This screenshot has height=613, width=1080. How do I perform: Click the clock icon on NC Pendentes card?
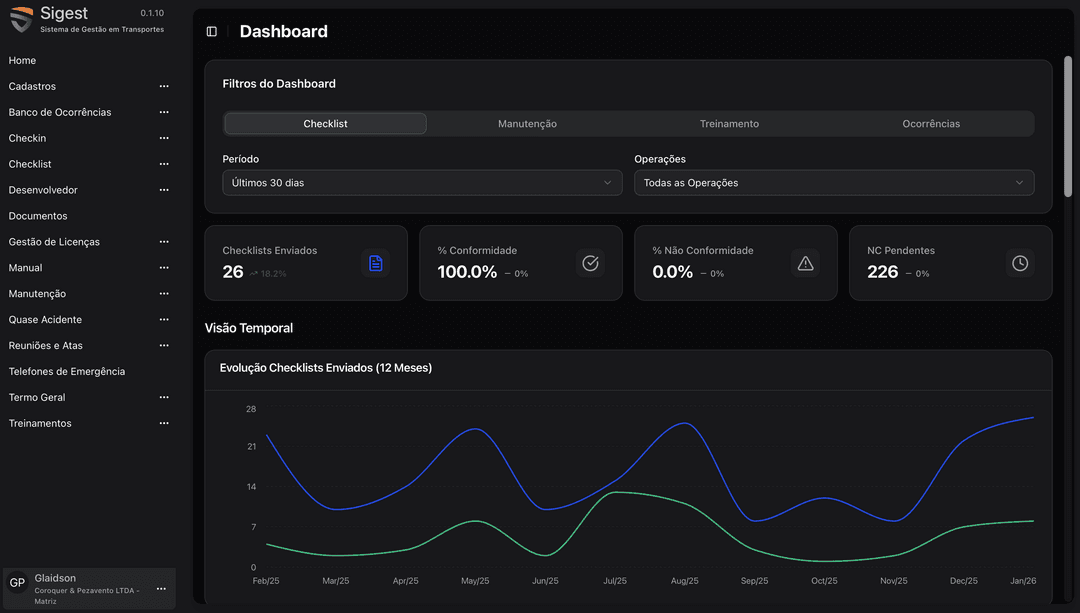1019,262
